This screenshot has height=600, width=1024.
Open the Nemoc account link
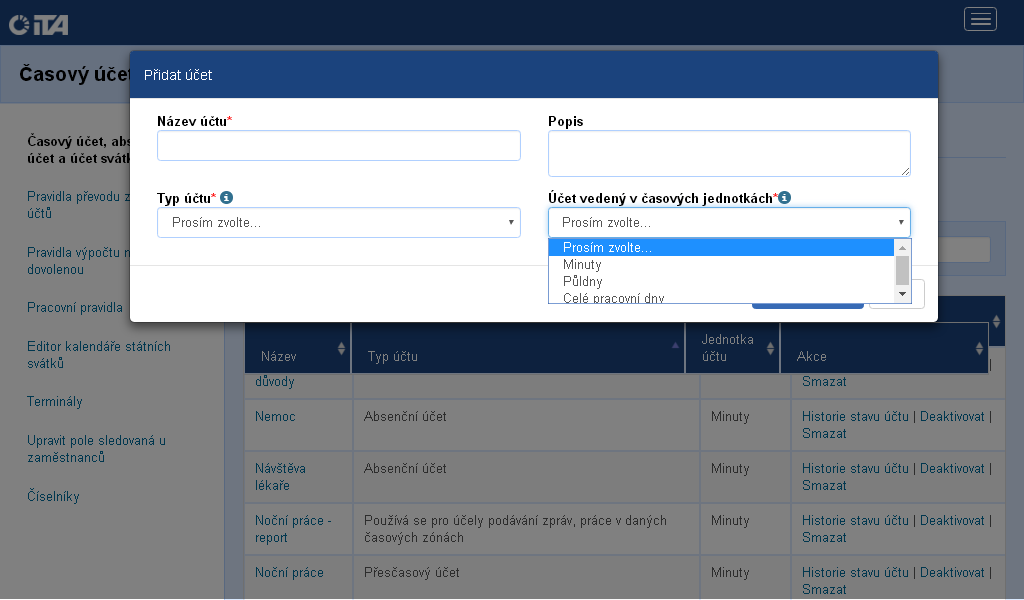pos(275,416)
